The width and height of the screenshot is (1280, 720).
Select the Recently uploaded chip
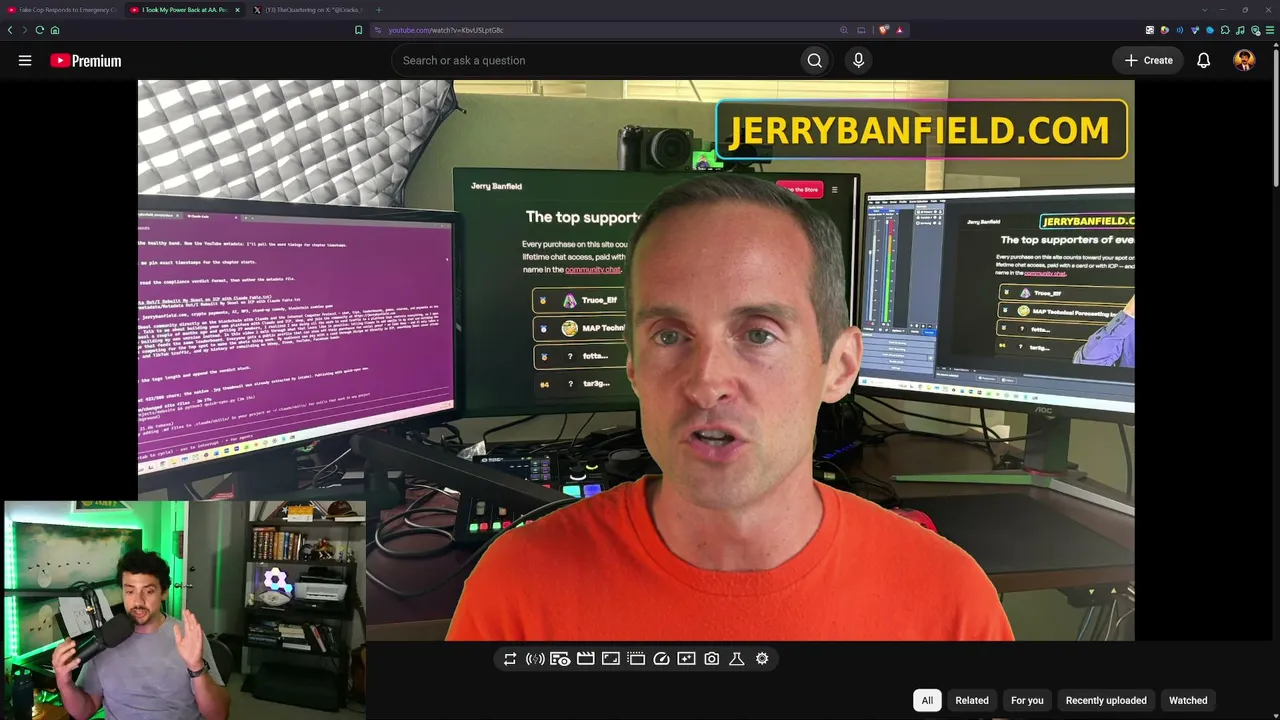click(1106, 700)
